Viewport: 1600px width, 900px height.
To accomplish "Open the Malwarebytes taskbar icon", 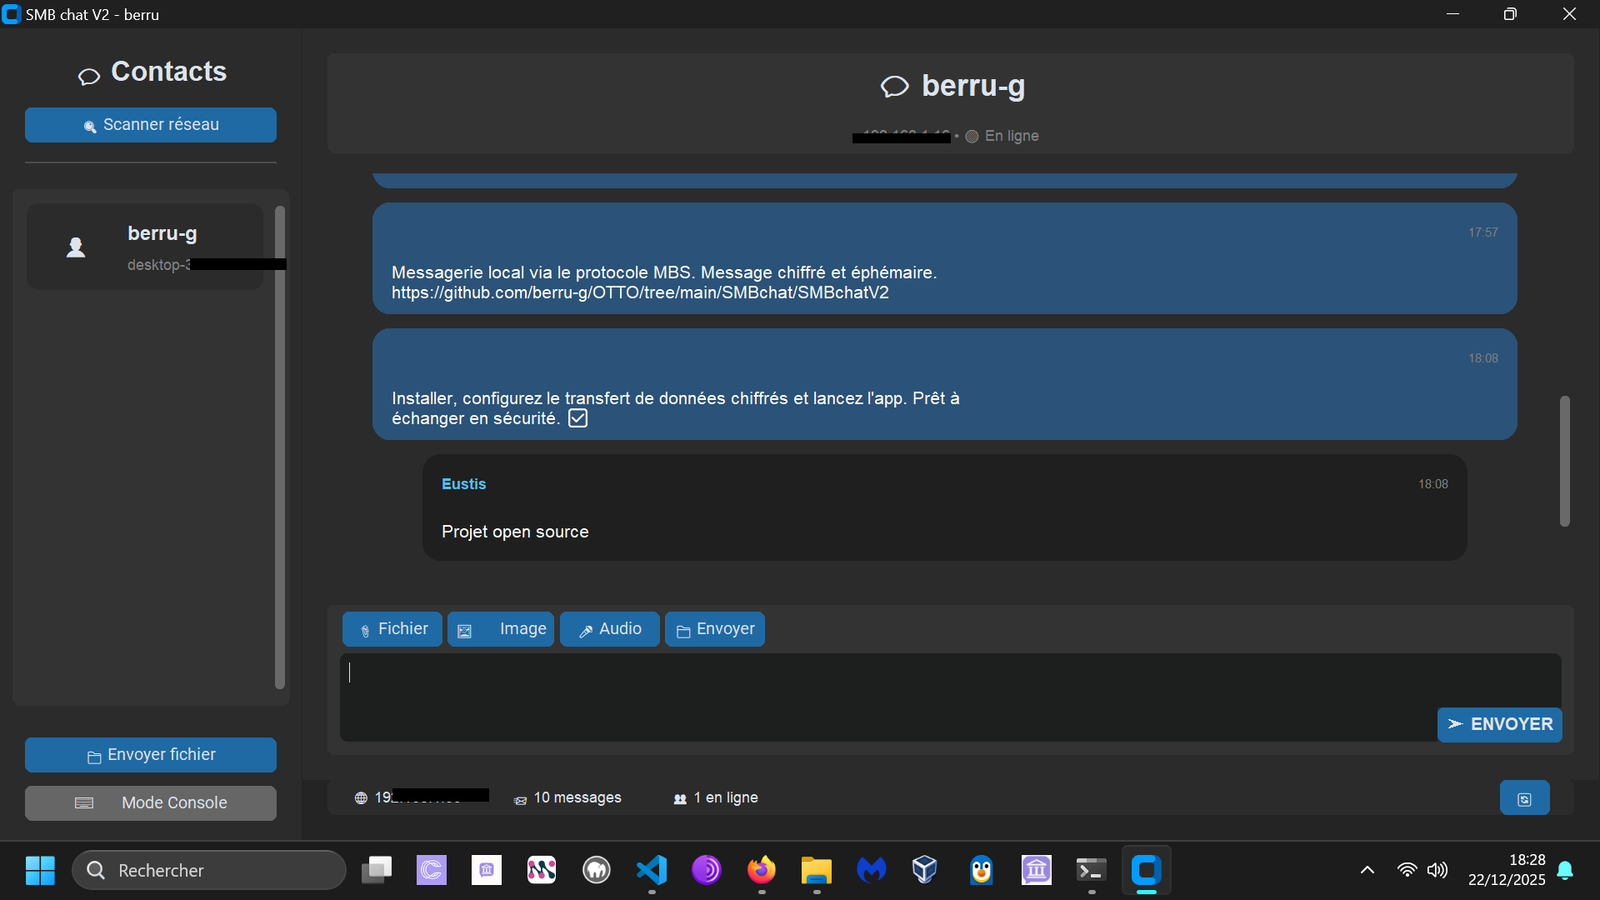I will [871, 870].
